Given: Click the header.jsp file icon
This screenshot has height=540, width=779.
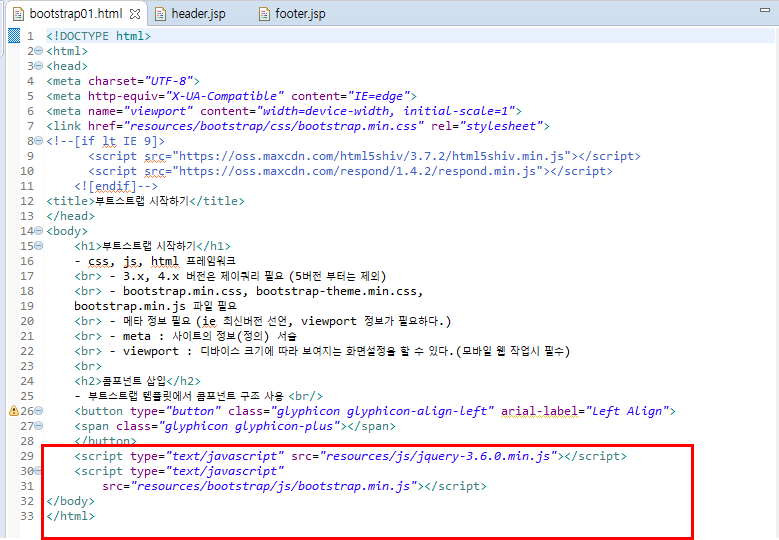Looking at the screenshot, I should (x=160, y=14).
